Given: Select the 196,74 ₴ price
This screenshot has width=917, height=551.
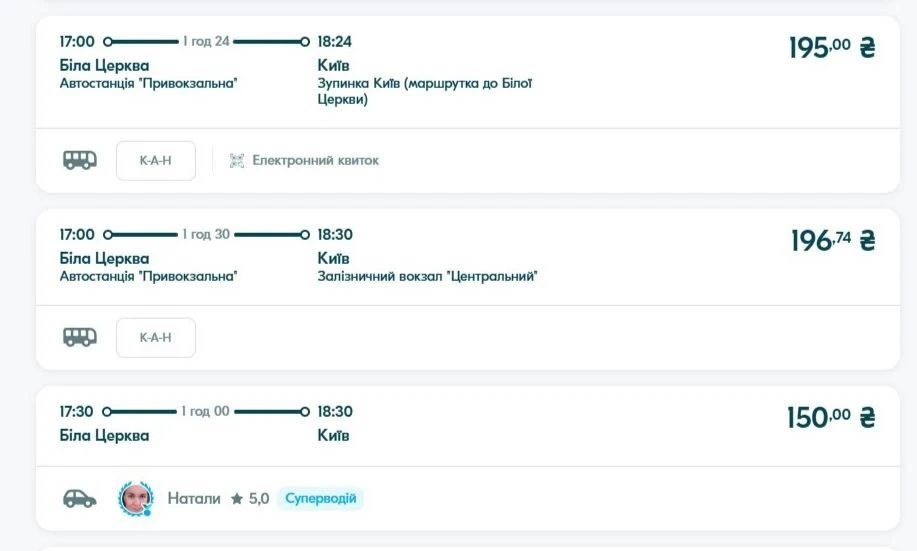Looking at the screenshot, I should coord(833,240).
